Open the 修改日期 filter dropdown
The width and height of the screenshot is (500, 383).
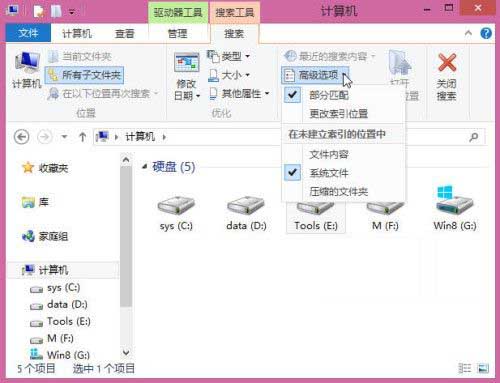[187, 76]
